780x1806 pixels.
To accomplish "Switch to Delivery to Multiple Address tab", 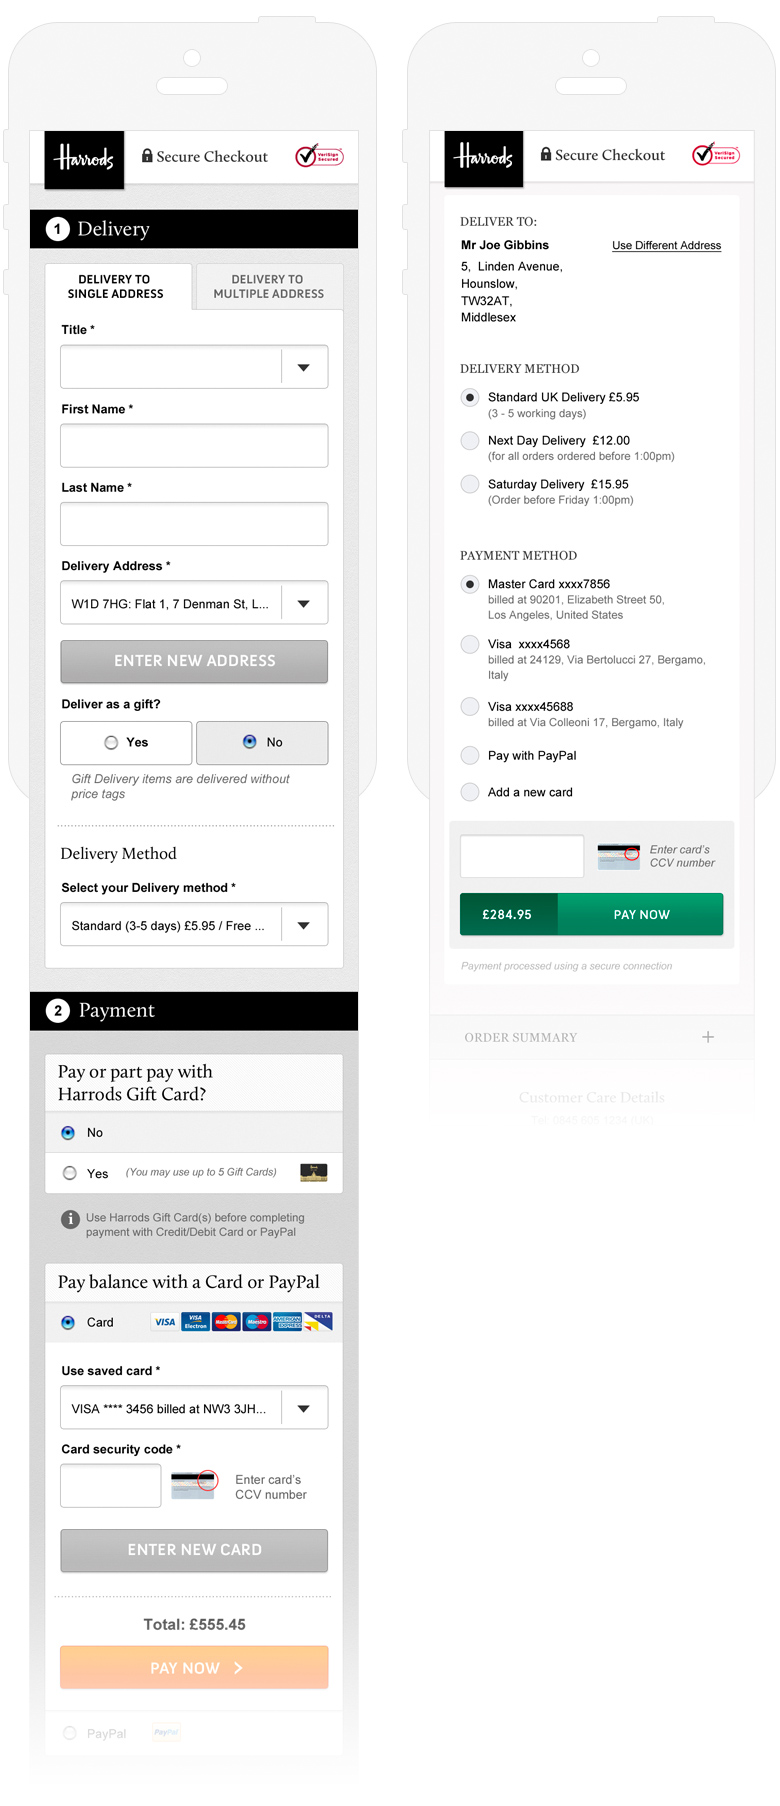I will (269, 287).
